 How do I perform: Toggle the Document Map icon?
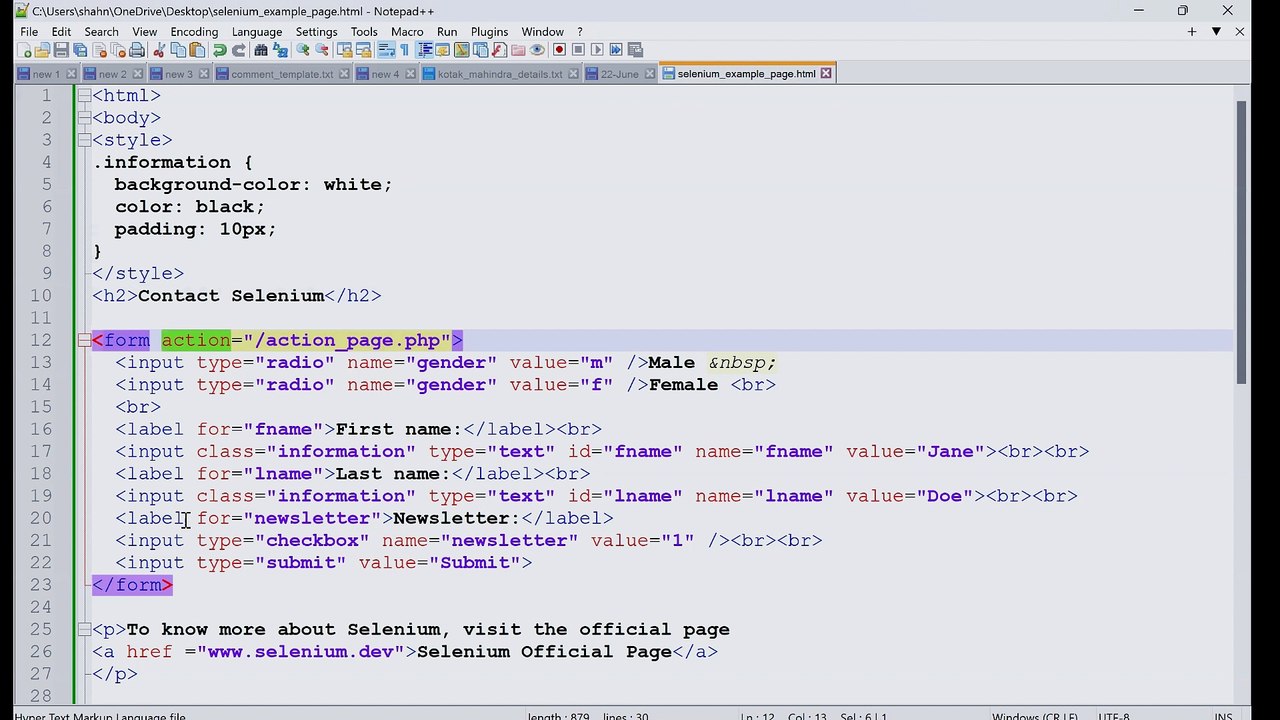(x=461, y=50)
